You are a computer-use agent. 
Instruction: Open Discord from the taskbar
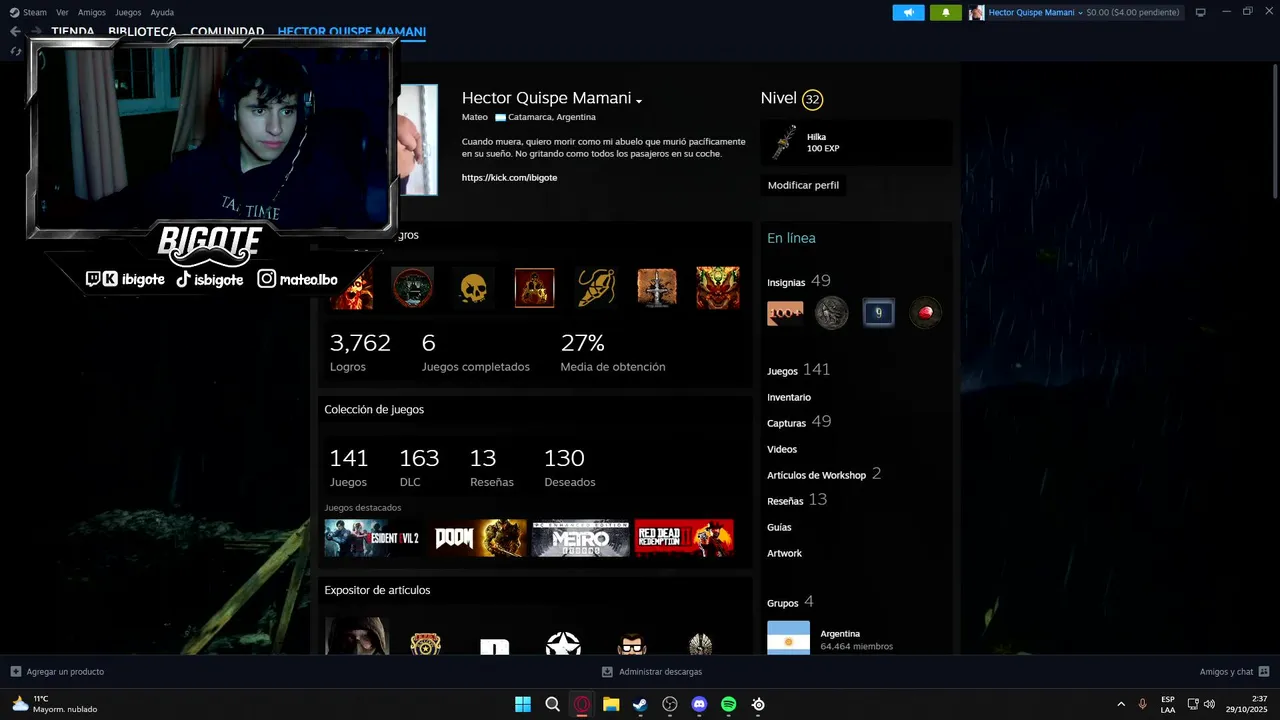(699, 704)
